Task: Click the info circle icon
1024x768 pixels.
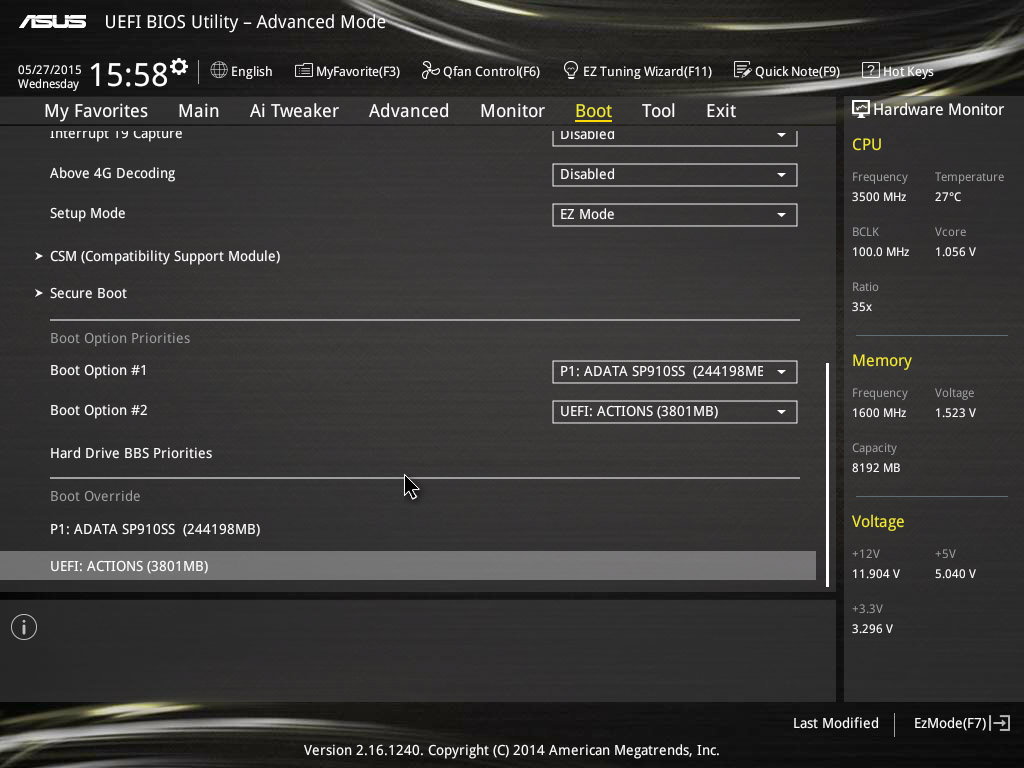Action: point(24,627)
